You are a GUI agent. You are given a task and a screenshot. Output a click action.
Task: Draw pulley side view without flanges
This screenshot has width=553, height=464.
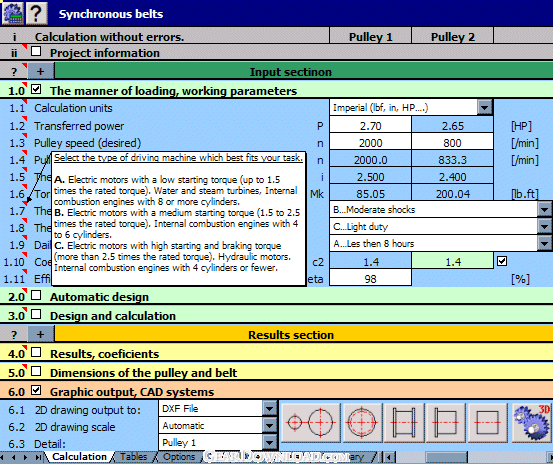point(487,422)
